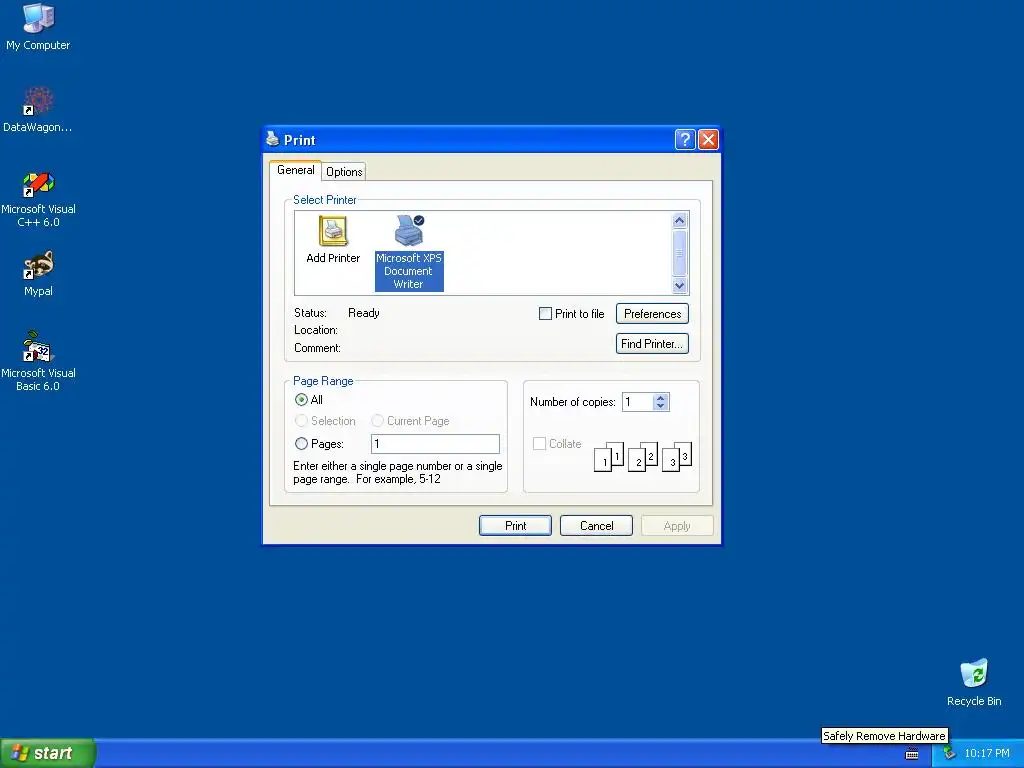The height and width of the screenshot is (768, 1024).
Task: Select the All page range option
Action: click(x=301, y=400)
